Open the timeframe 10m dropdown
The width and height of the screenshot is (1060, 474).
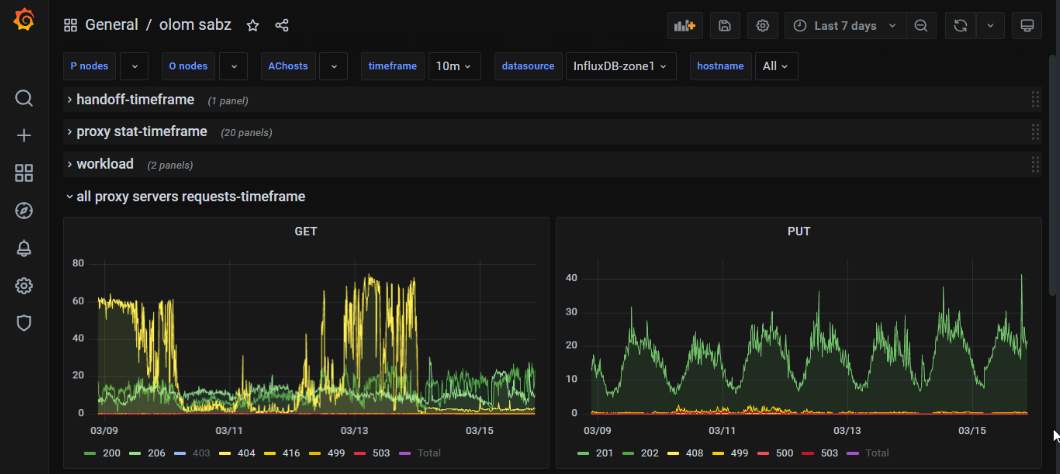(454, 66)
